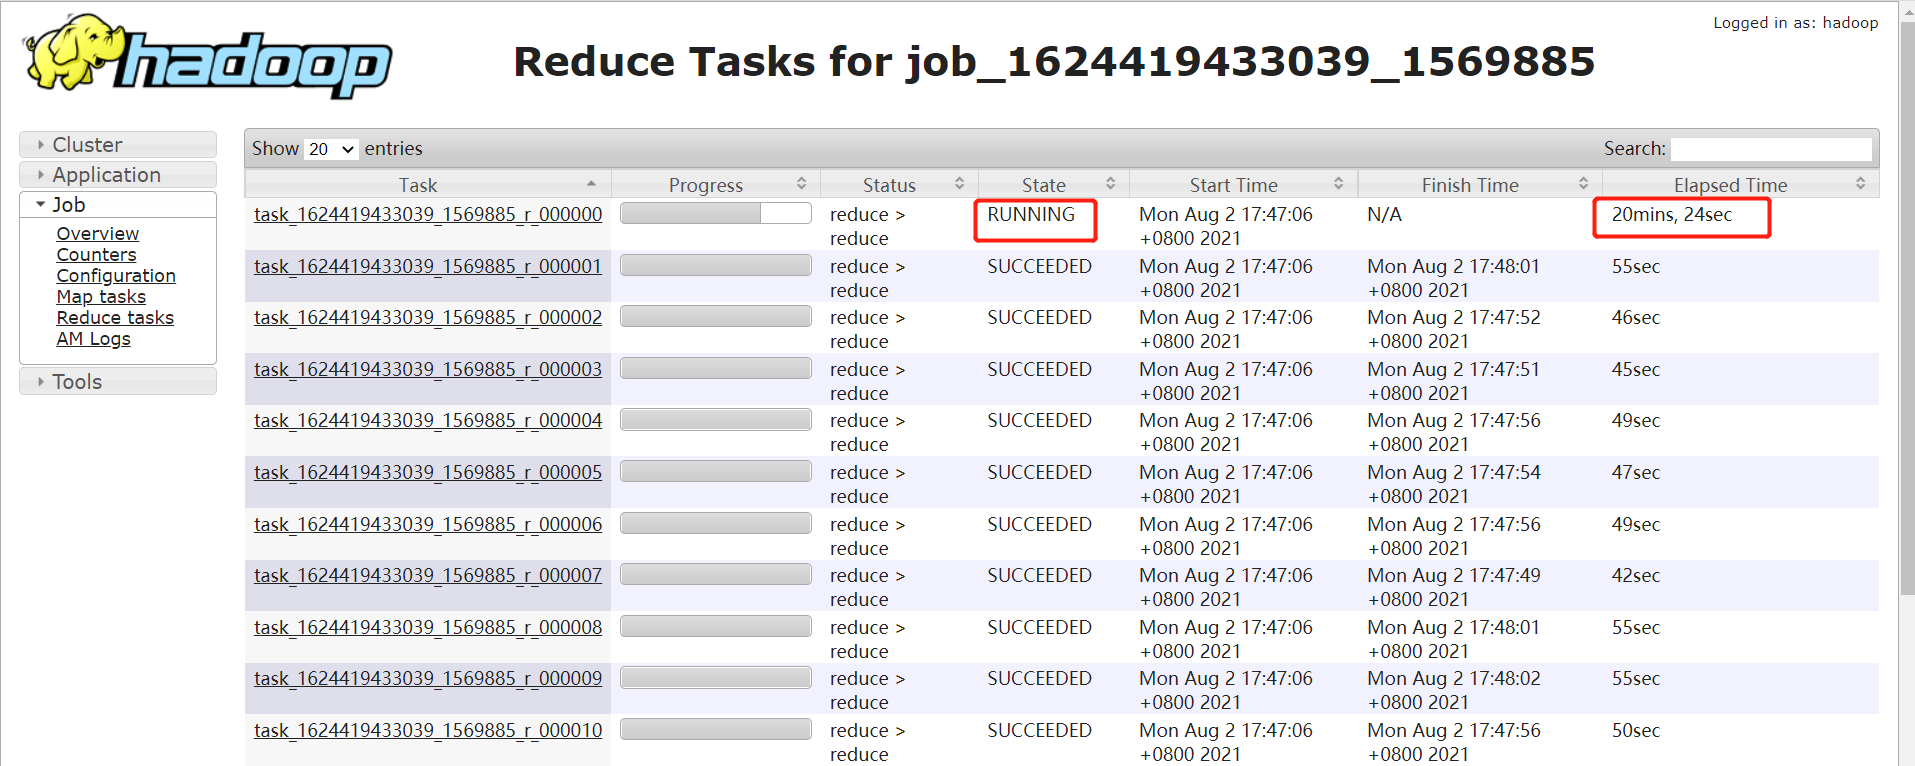Image resolution: width=1915 pixels, height=766 pixels.
Task: Click sort icon on Finish Time column
Action: tap(1583, 184)
